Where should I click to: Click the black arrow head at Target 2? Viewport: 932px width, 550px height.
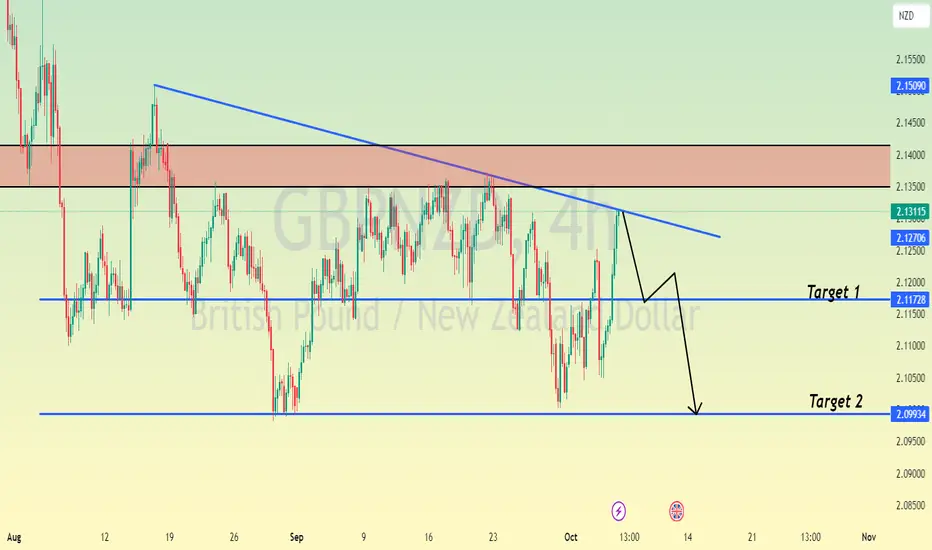tap(695, 409)
